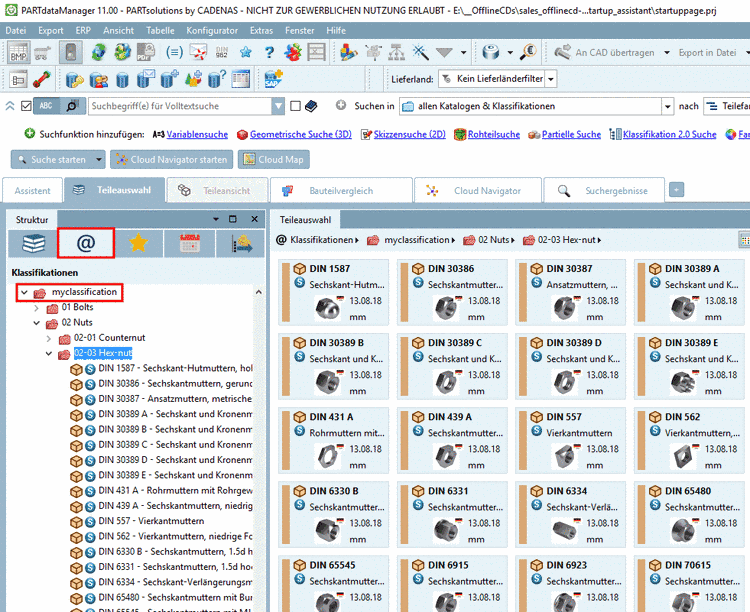This screenshot has height=612, width=750.
Task: Open the DIN 557 Vierkantmuttern part tile
Action: (570, 440)
